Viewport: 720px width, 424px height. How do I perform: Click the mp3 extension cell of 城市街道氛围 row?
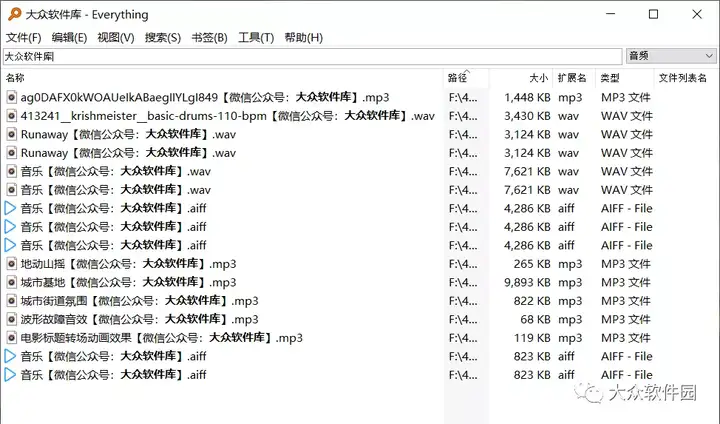pos(570,301)
